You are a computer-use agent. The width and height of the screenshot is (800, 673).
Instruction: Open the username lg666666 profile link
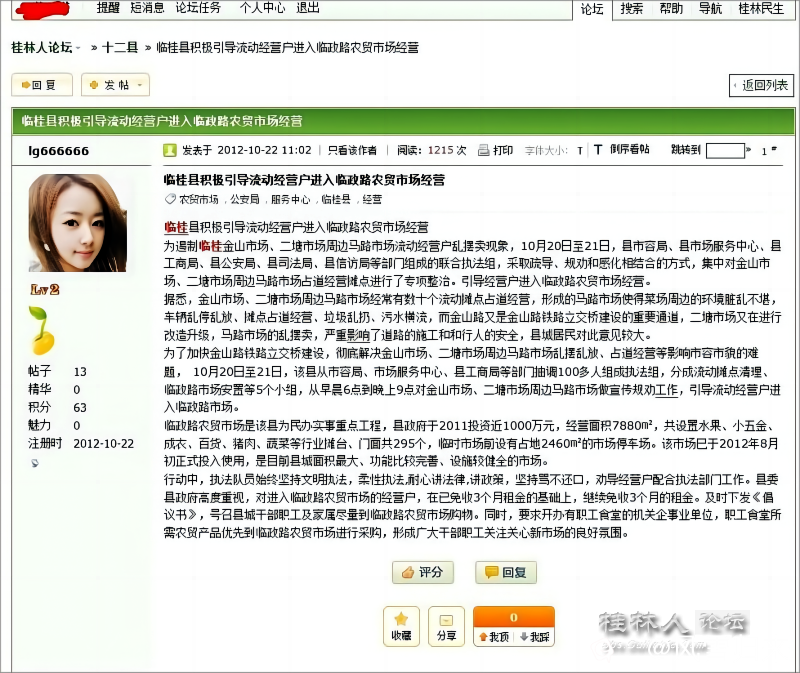(x=58, y=151)
